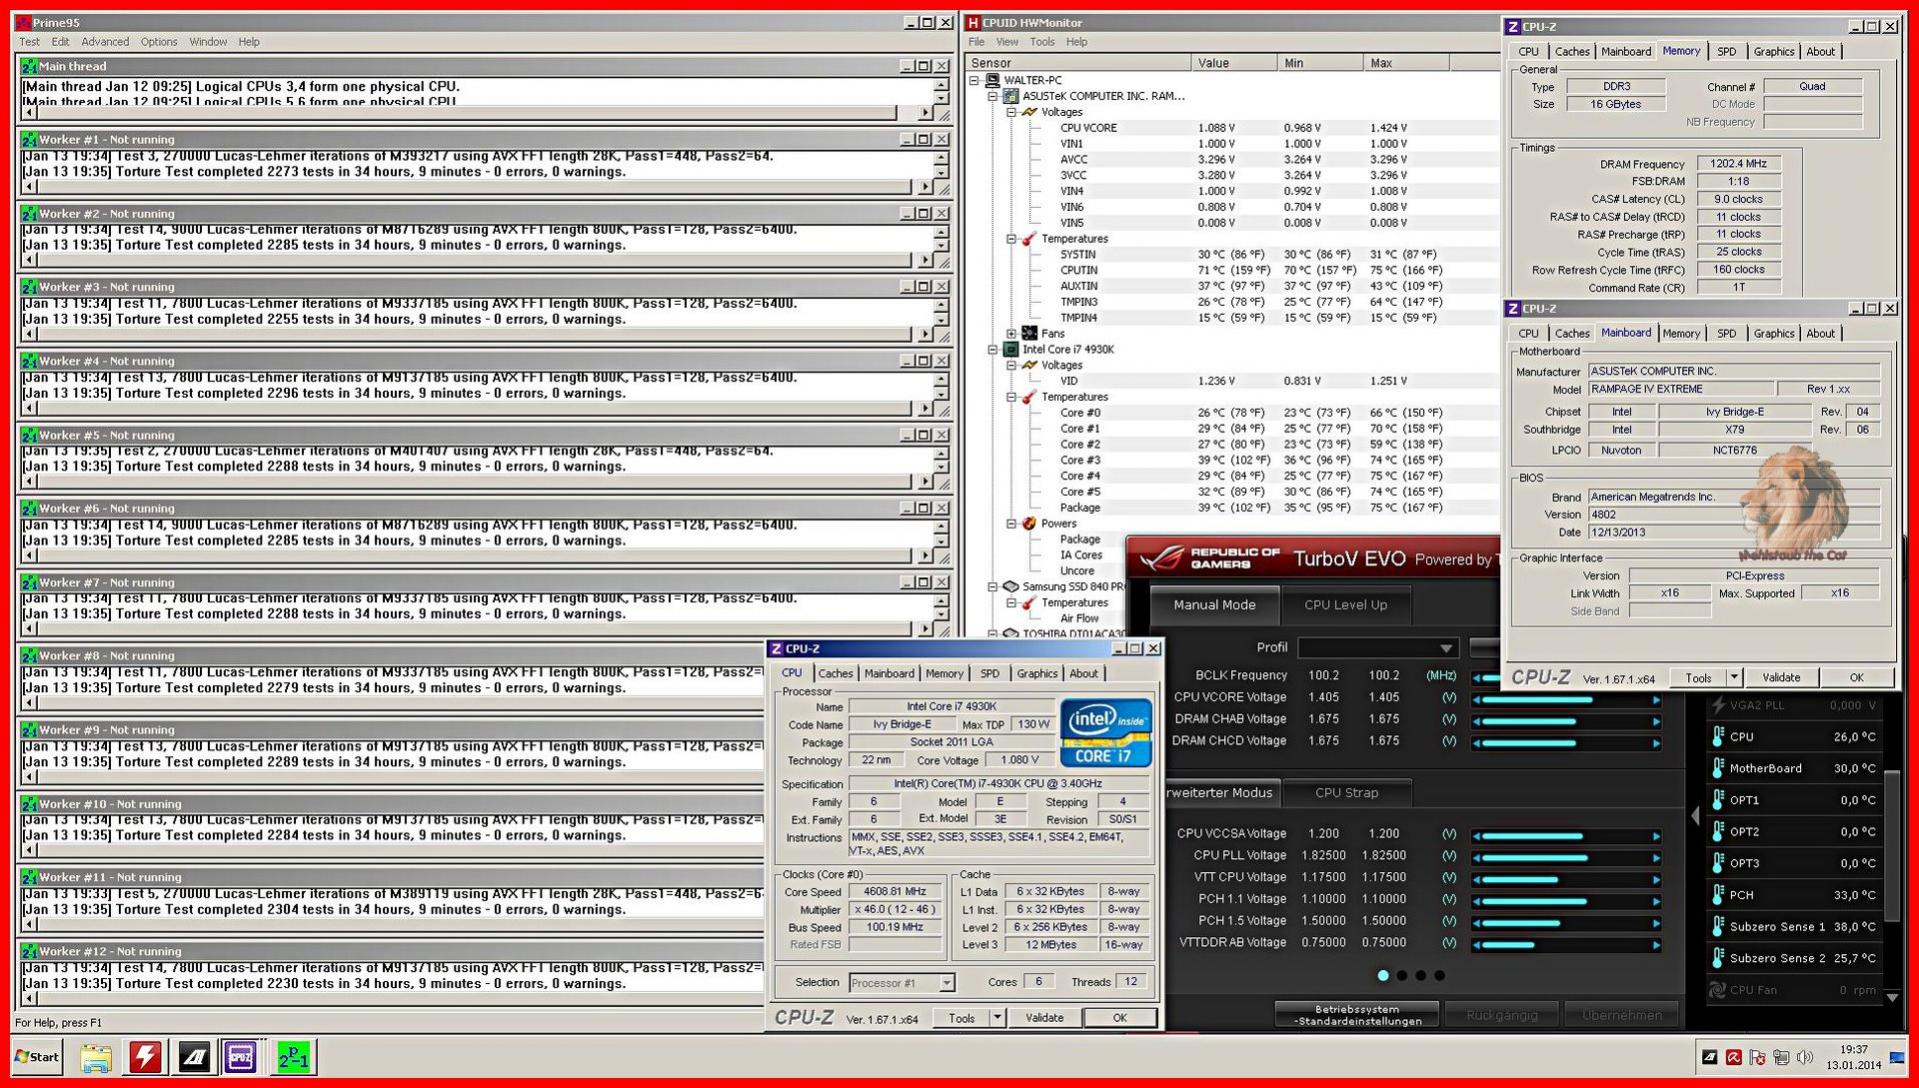Image resolution: width=1919 pixels, height=1088 pixels.
Task: Collapse Voltages under the ASUSTeK node
Action: (x=1011, y=112)
